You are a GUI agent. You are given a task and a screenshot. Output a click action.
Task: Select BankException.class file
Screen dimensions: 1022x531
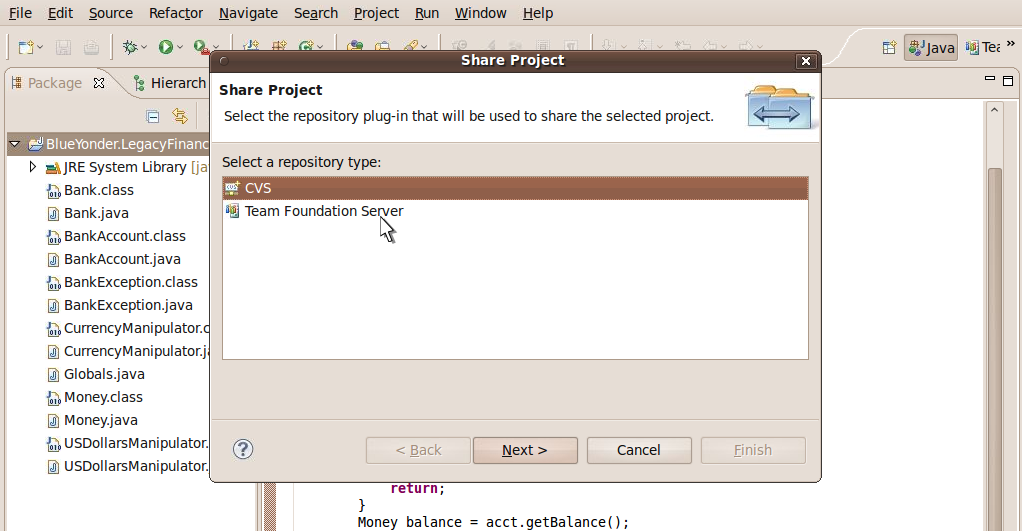122,282
